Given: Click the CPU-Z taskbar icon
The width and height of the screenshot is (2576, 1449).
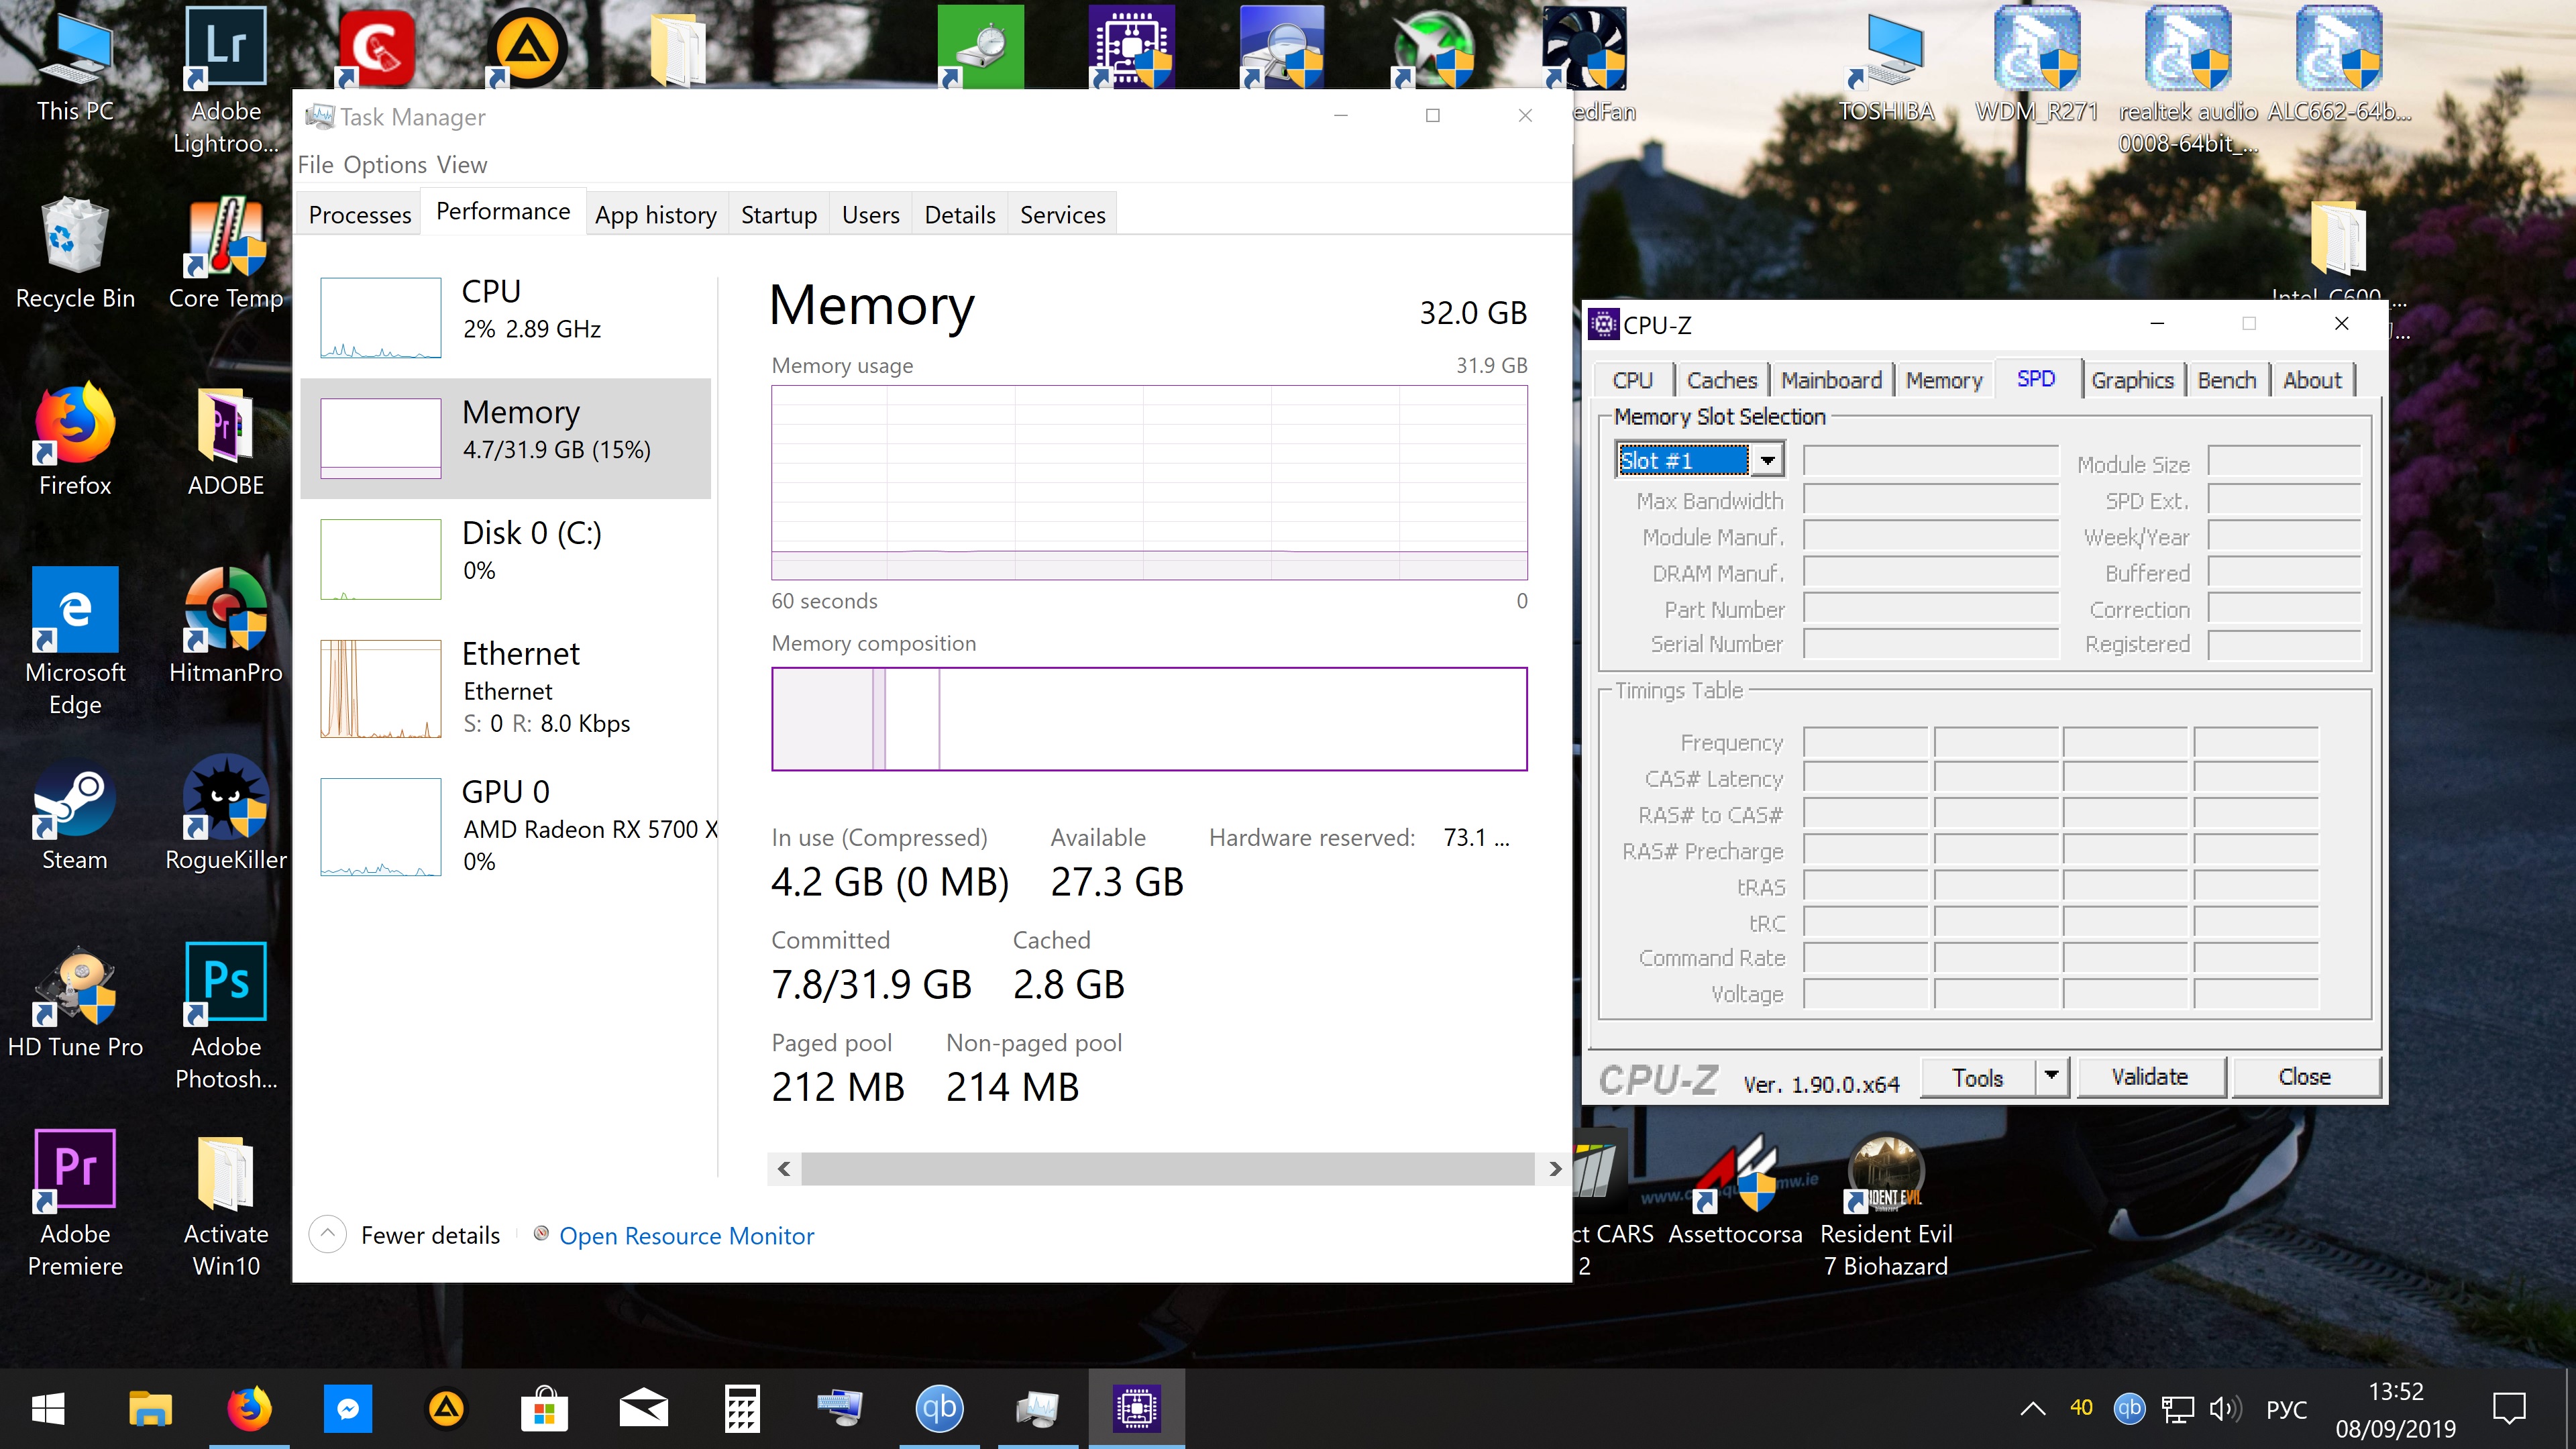Looking at the screenshot, I should coord(1136,1409).
